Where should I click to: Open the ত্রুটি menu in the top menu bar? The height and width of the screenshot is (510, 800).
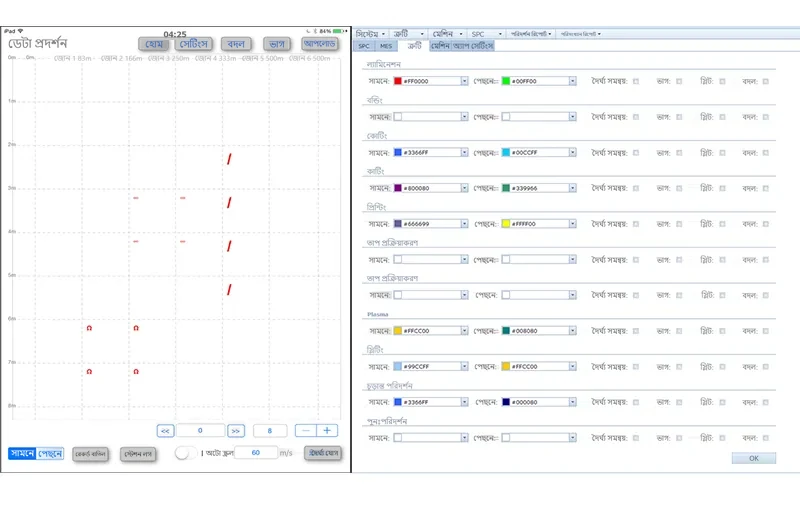[409, 34]
